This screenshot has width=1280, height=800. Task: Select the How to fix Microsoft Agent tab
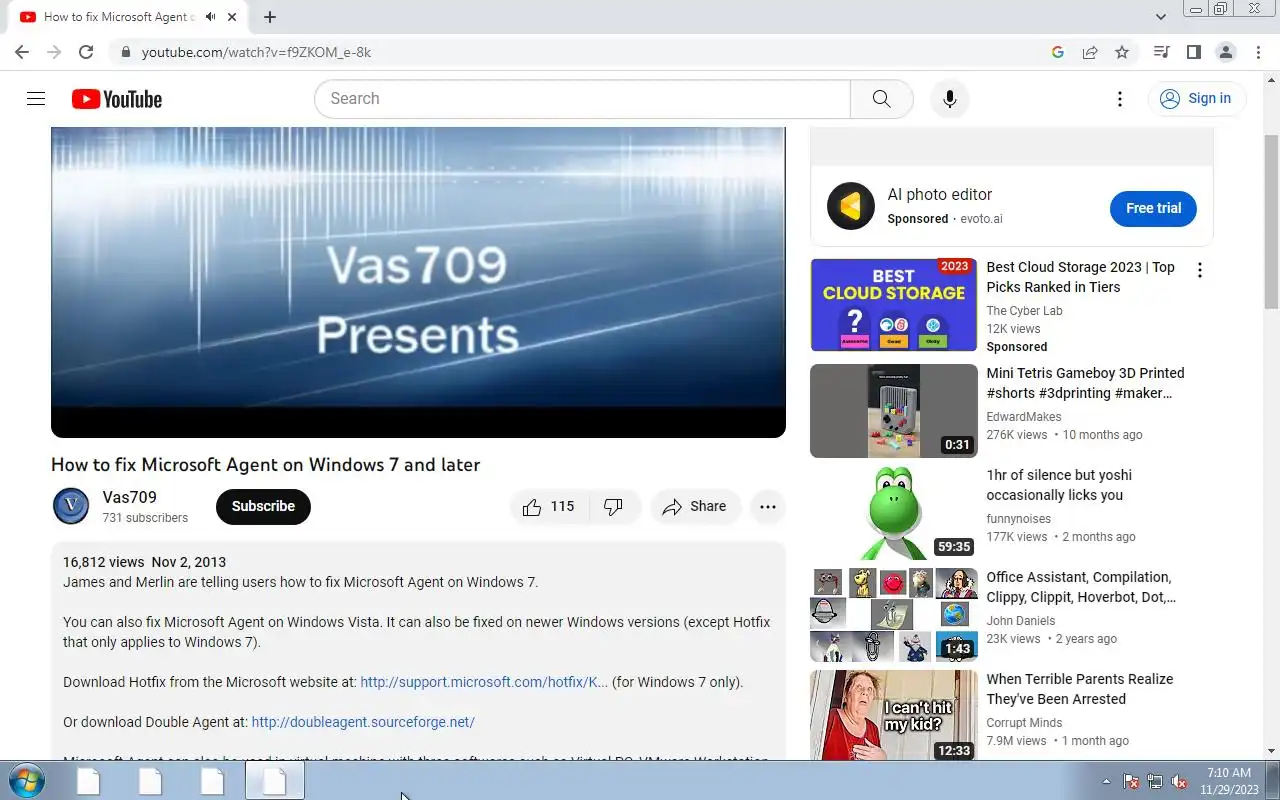coord(118,17)
